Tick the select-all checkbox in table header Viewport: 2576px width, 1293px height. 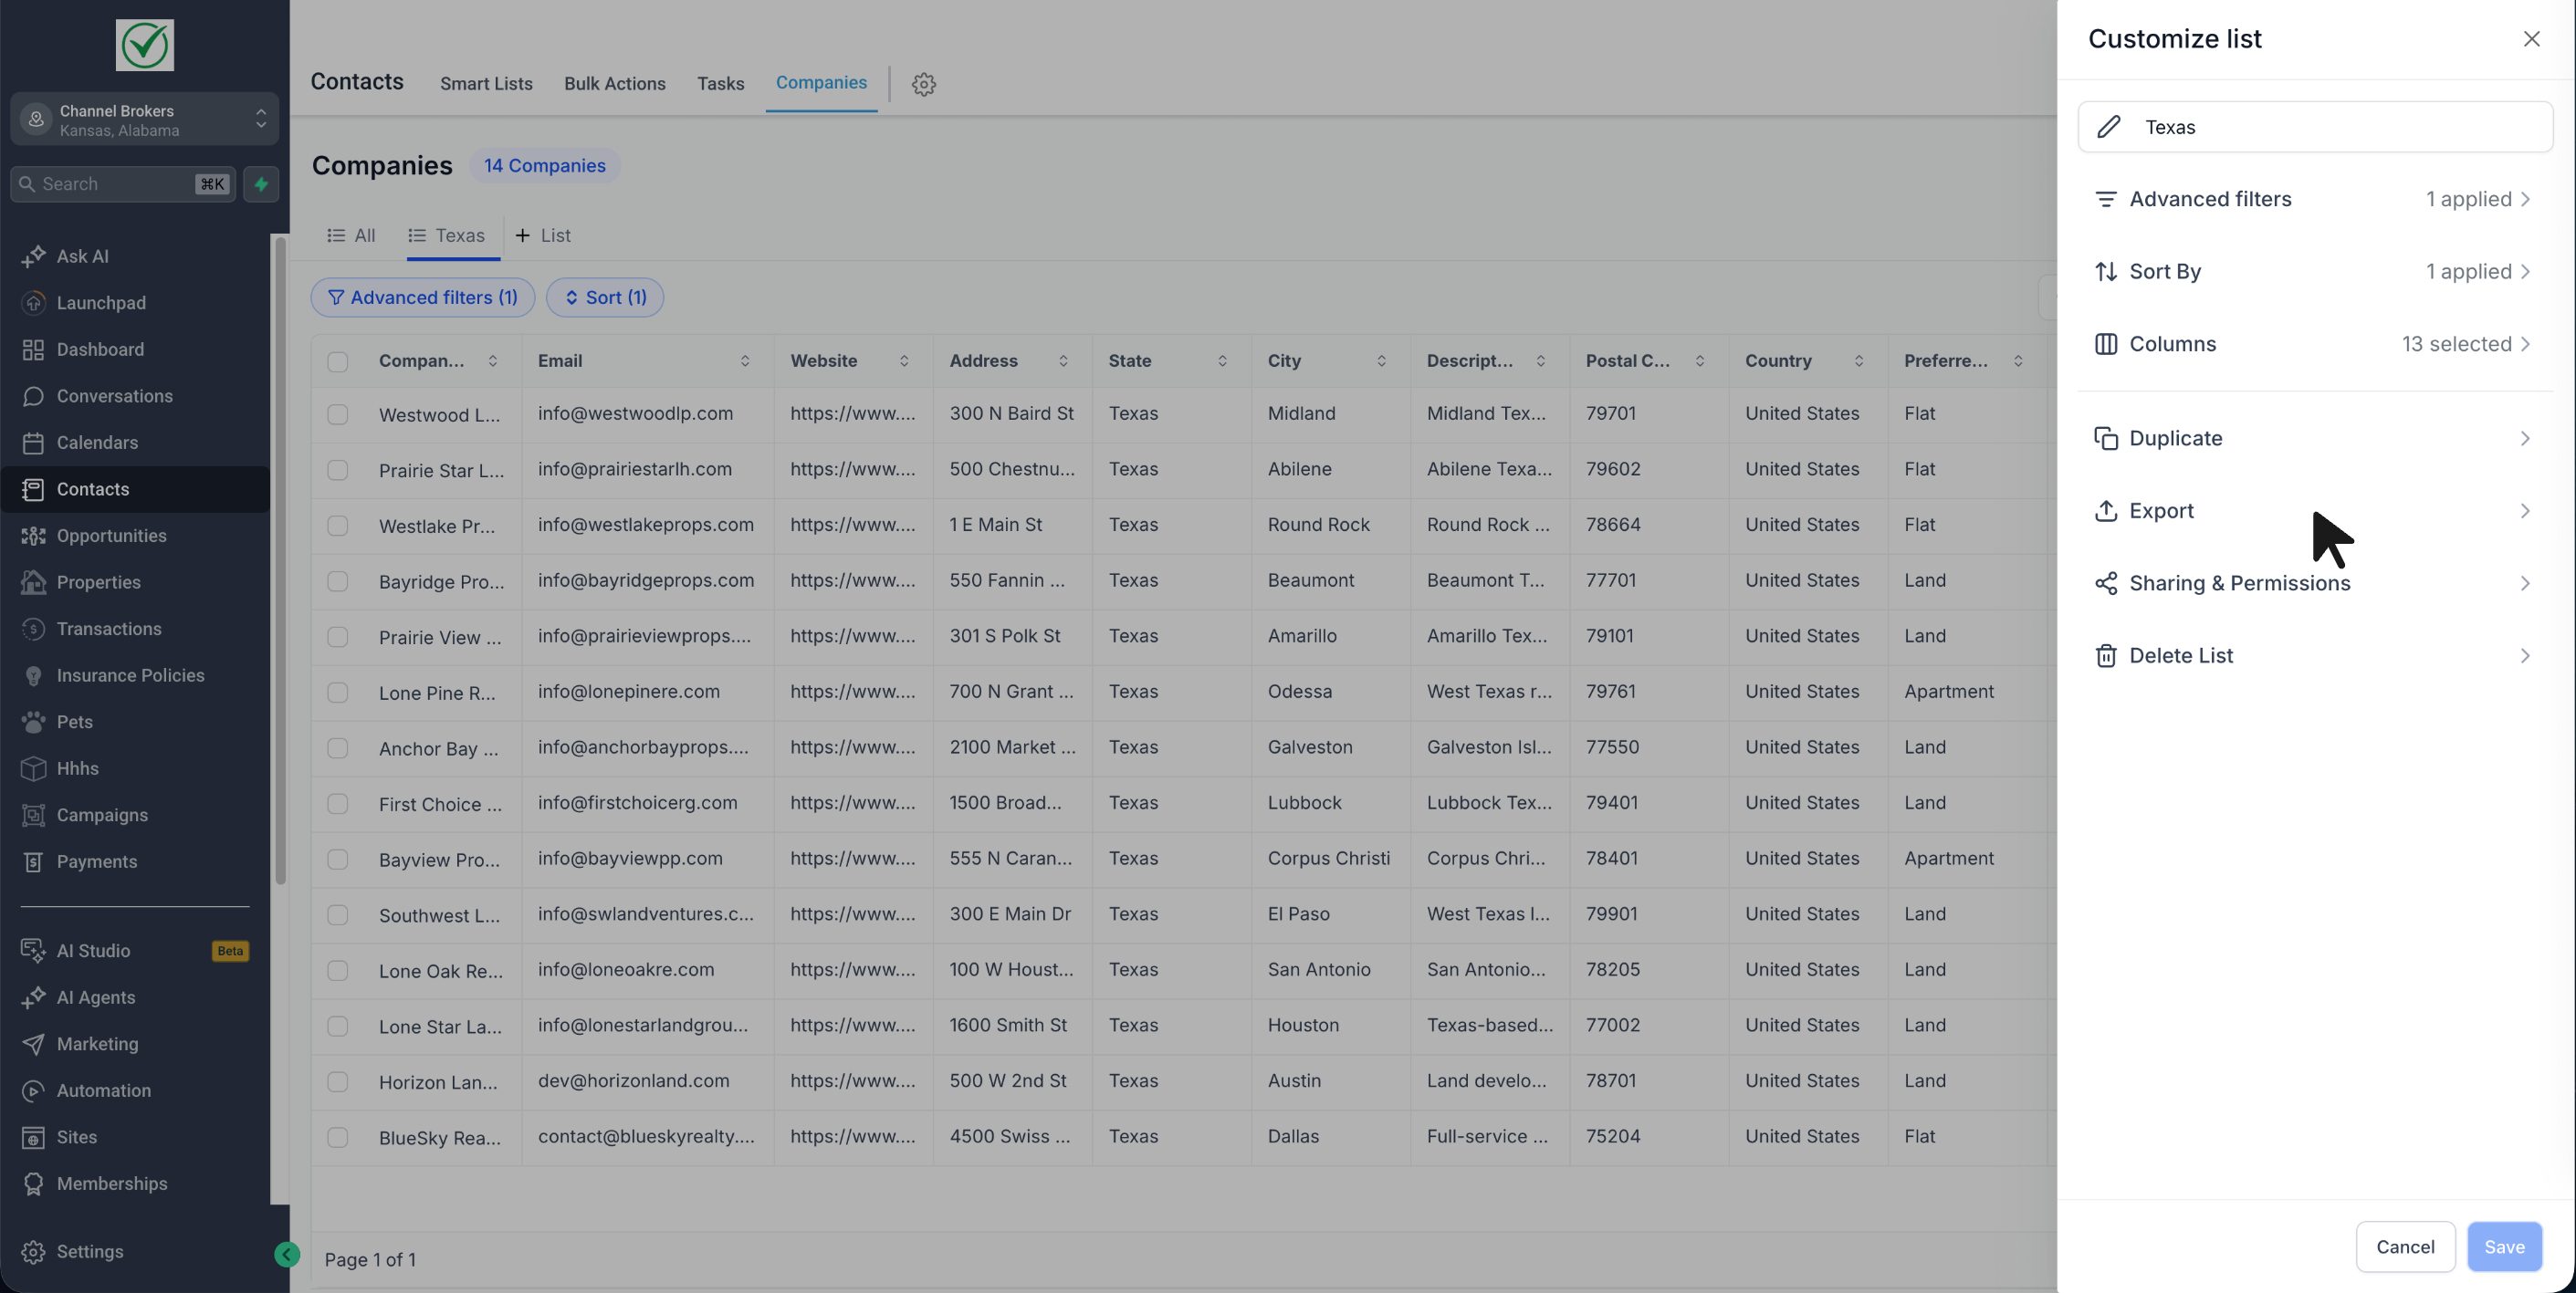coord(338,361)
